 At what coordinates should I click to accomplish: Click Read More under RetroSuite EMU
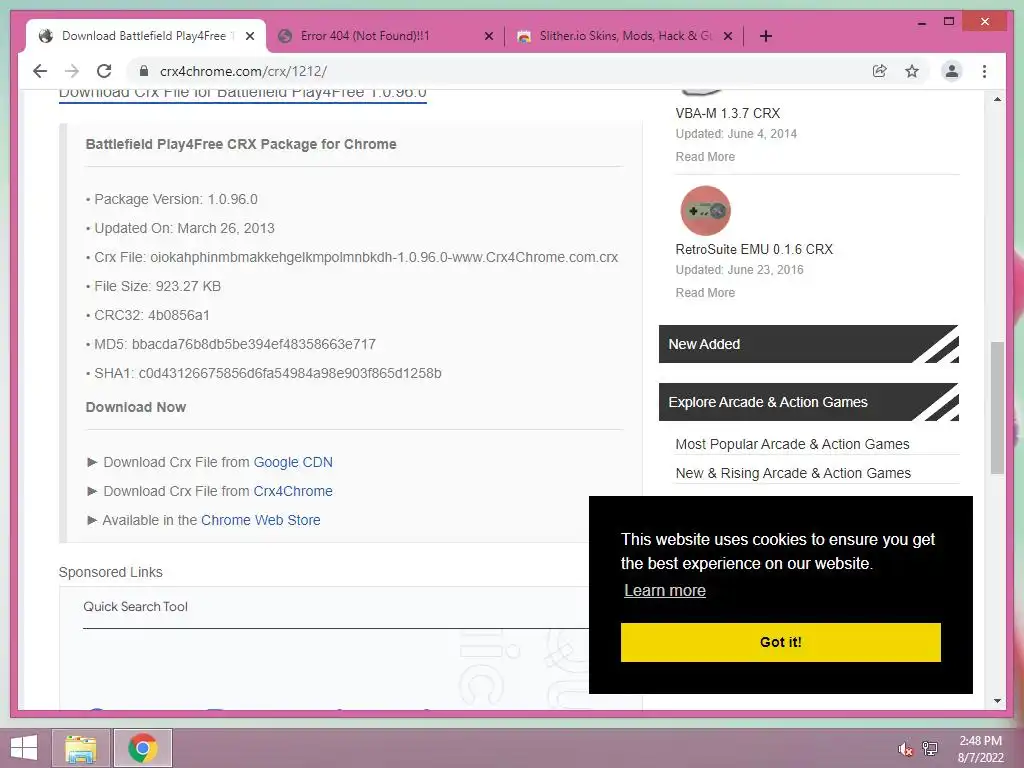[705, 293]
